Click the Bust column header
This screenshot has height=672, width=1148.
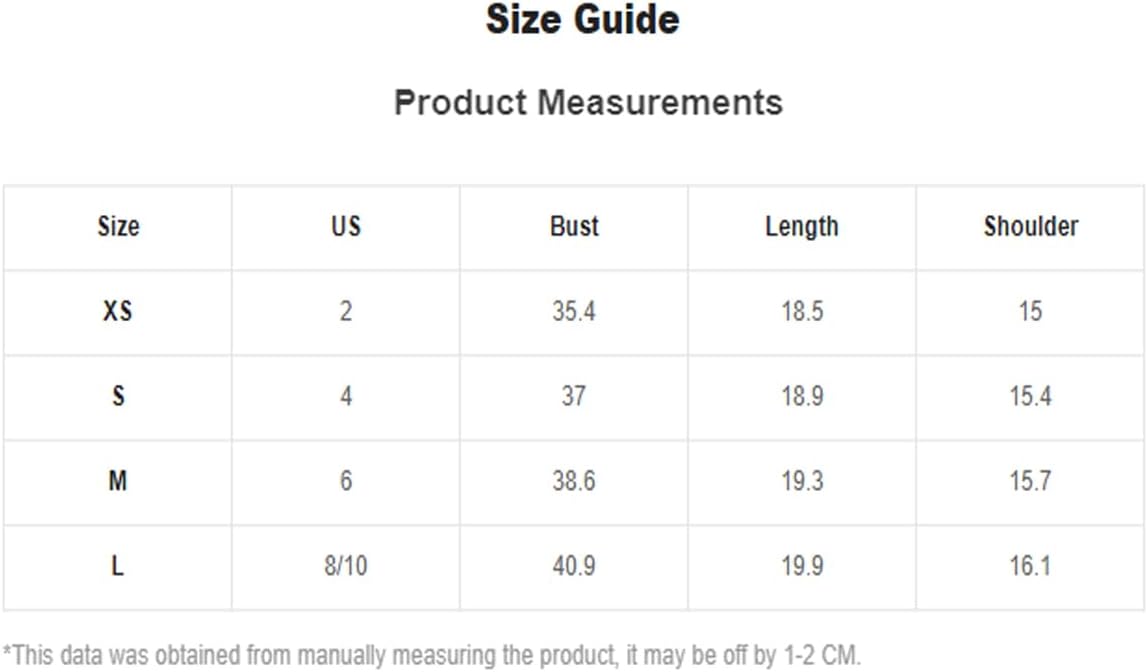pyautogui.click(x=574, y=226)
